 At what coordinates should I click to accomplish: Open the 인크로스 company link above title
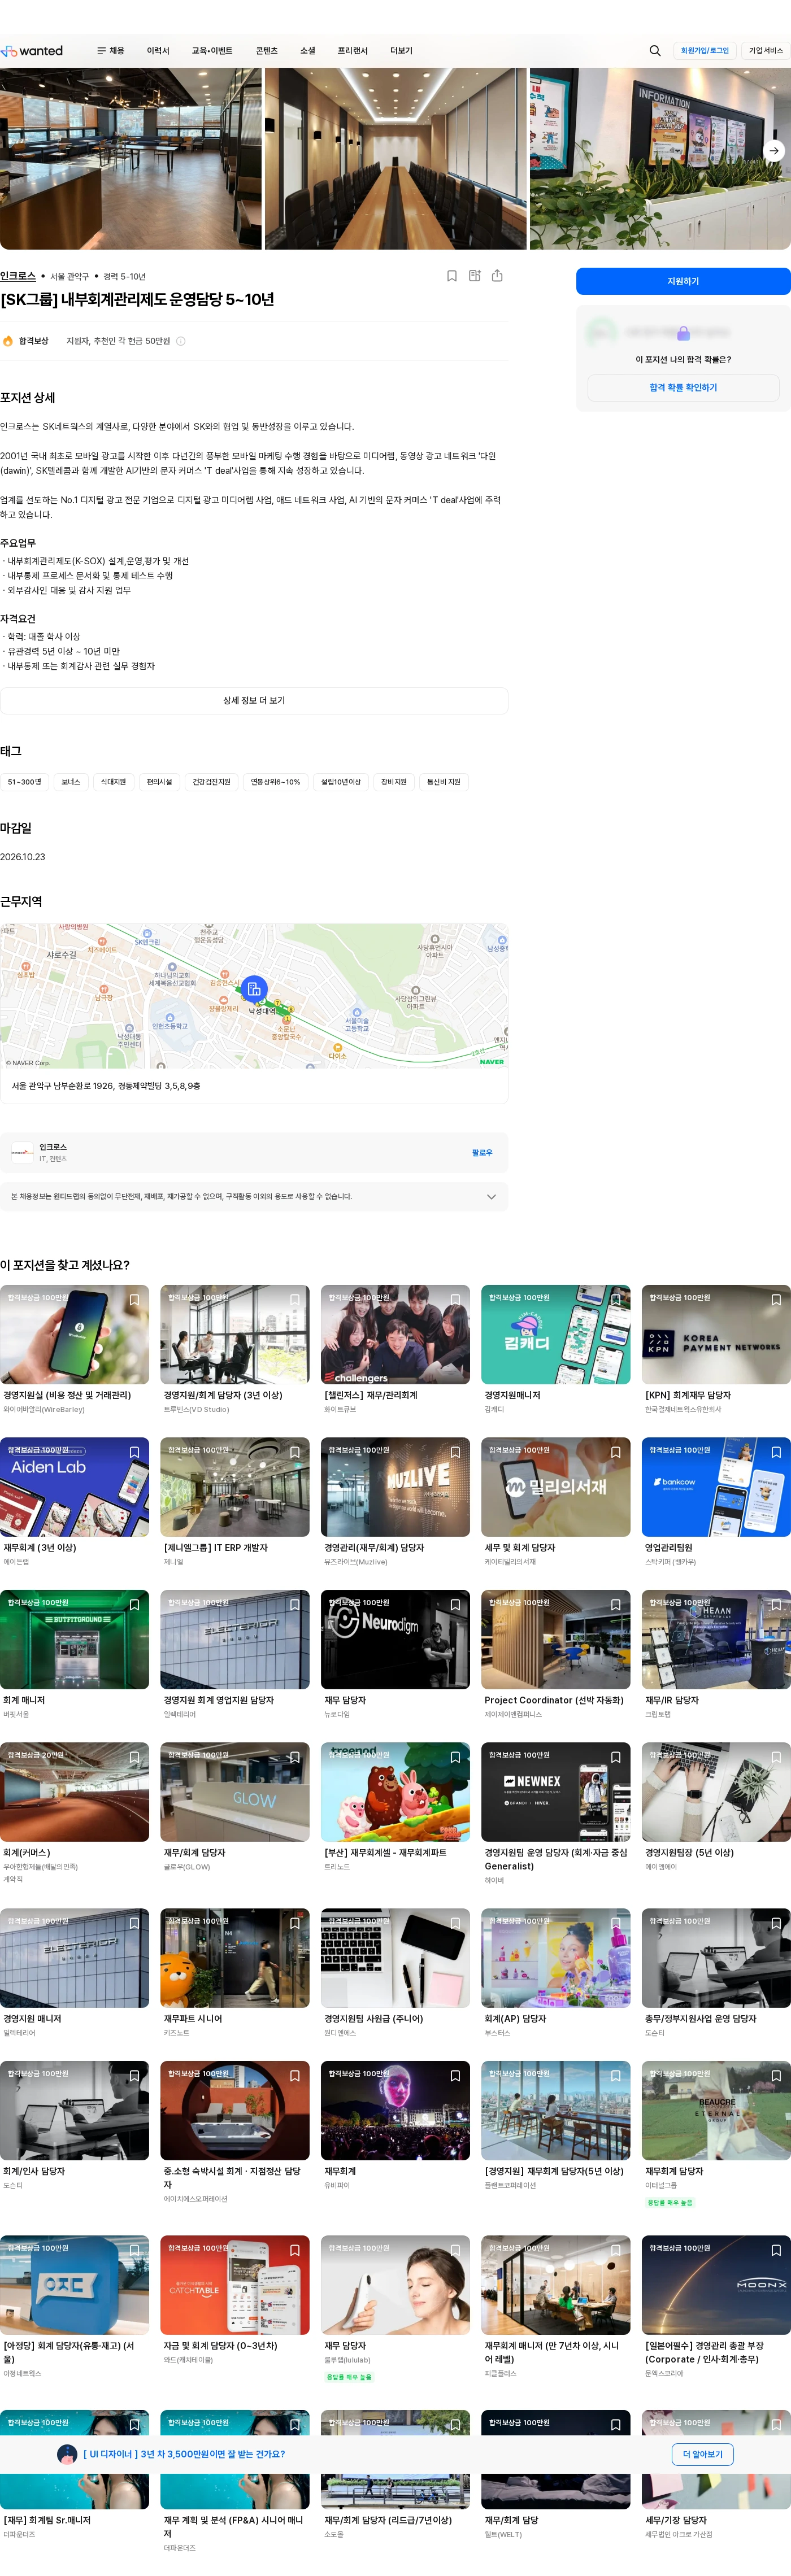(18, 276)
